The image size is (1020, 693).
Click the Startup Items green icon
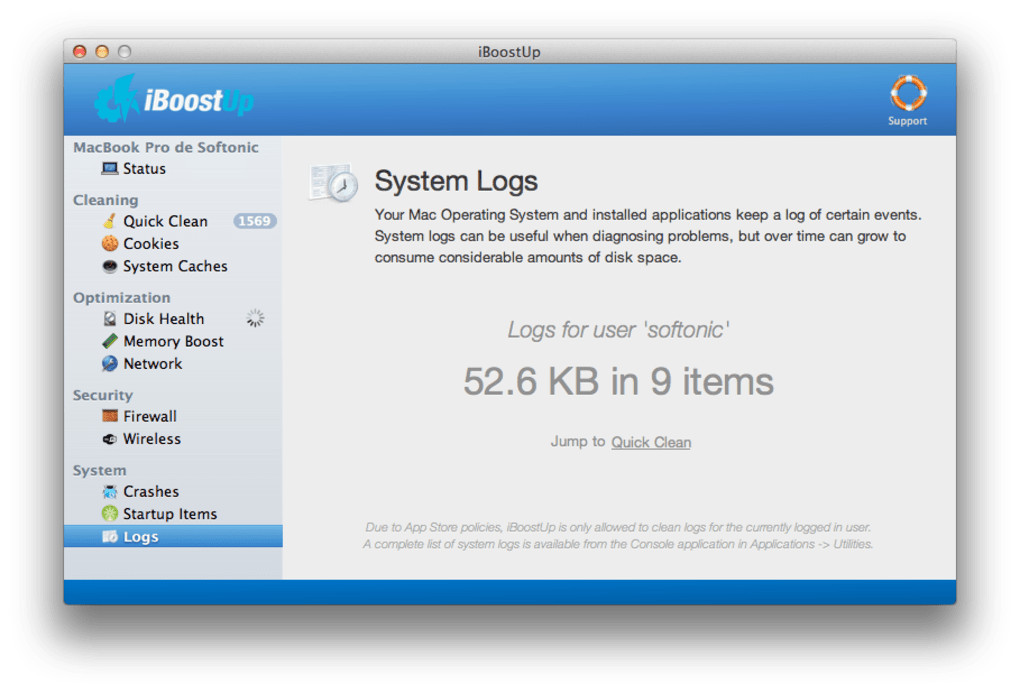click(x=110, y=514)
